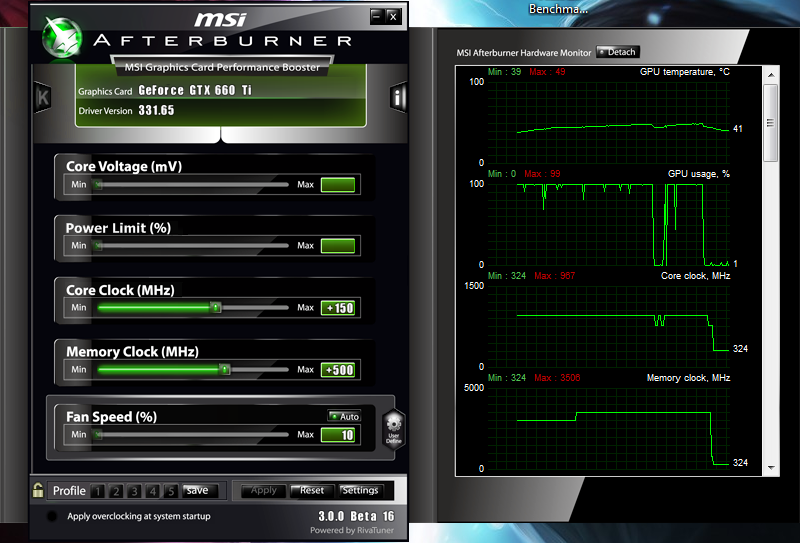The width and height of the screenshot is (800, 543).
Task: Click the 3.0.0 Beta 16 version text
Action: pyautogui.click(x=356, y=516)
